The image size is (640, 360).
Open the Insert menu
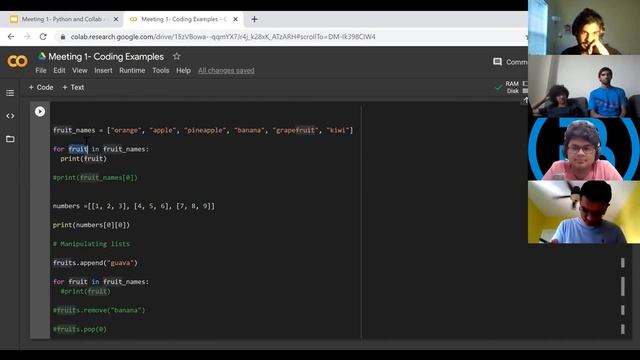(103, 71)
